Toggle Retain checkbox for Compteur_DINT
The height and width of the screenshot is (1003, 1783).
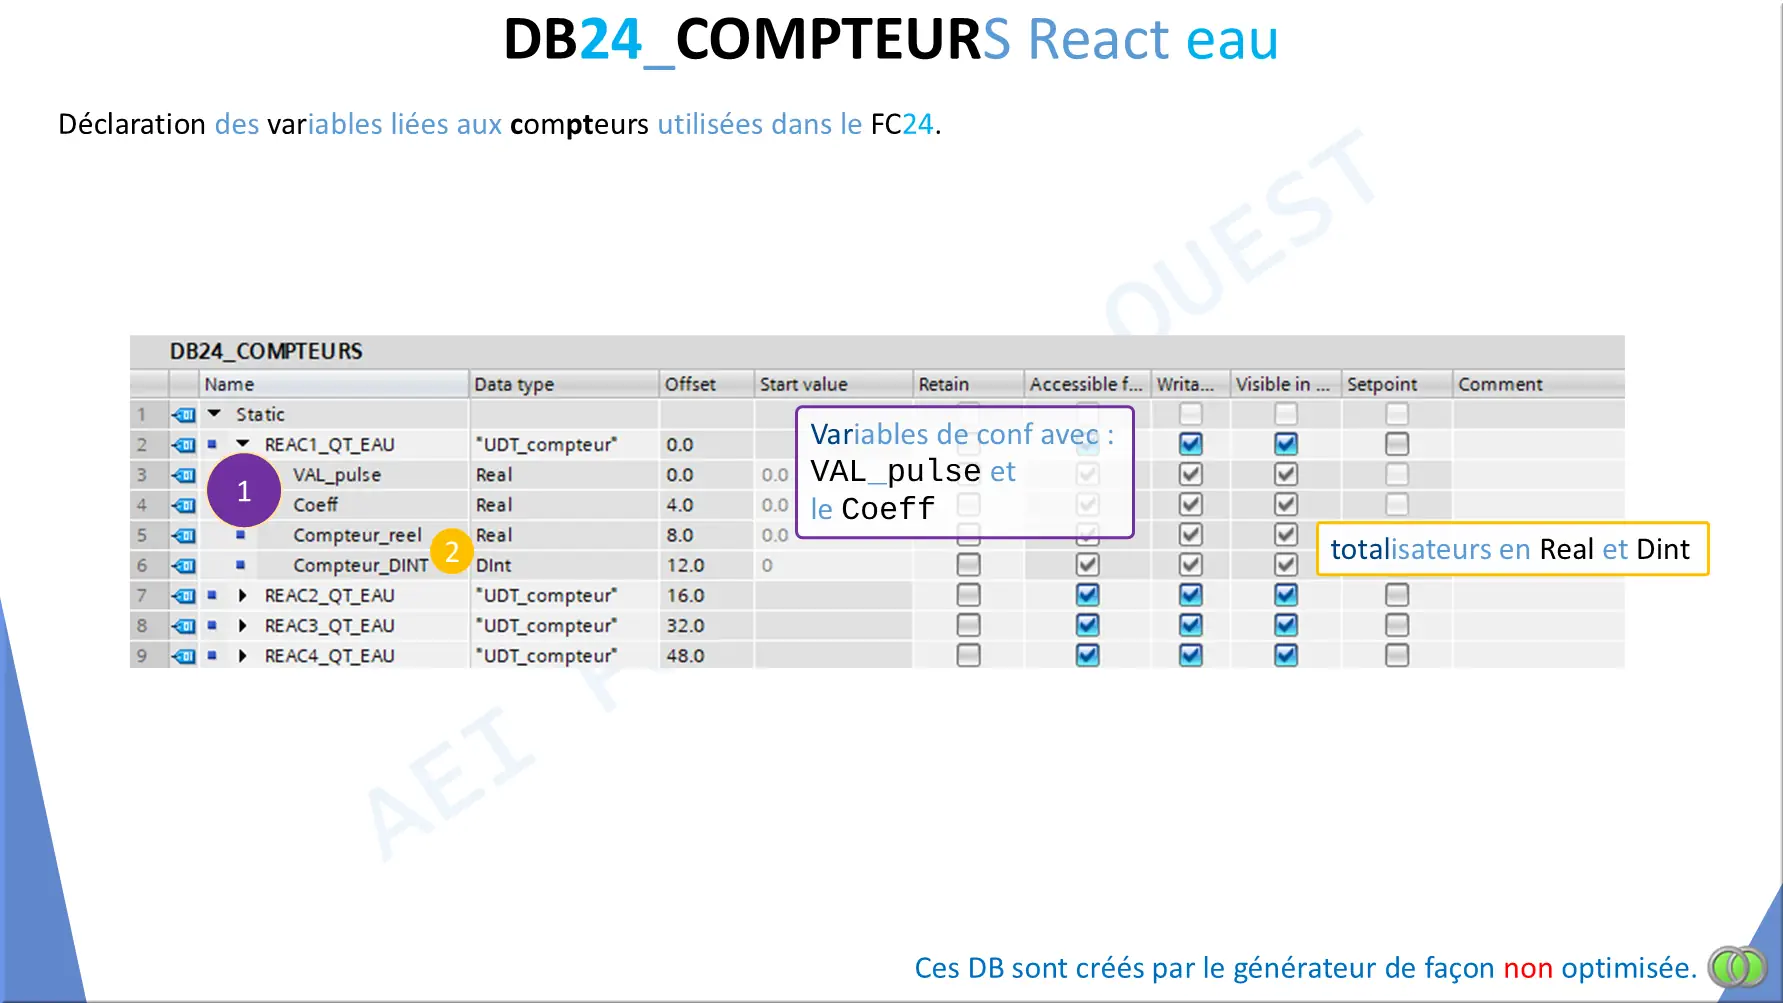pyautogui.click(x=968, y=565)
